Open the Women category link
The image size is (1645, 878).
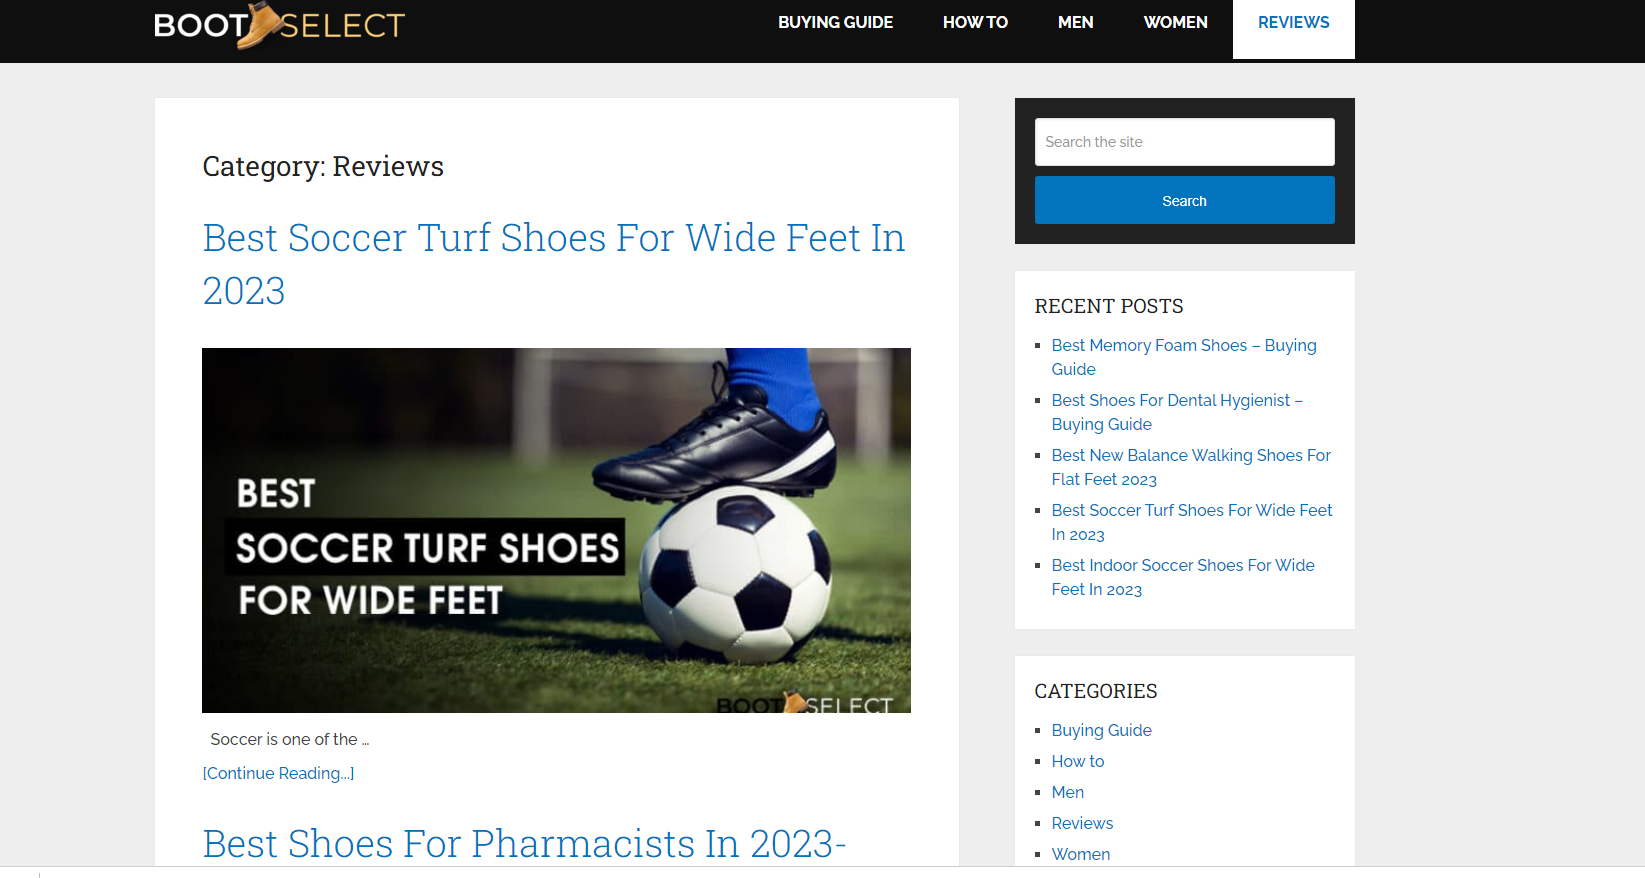(x=1080, y=854)
